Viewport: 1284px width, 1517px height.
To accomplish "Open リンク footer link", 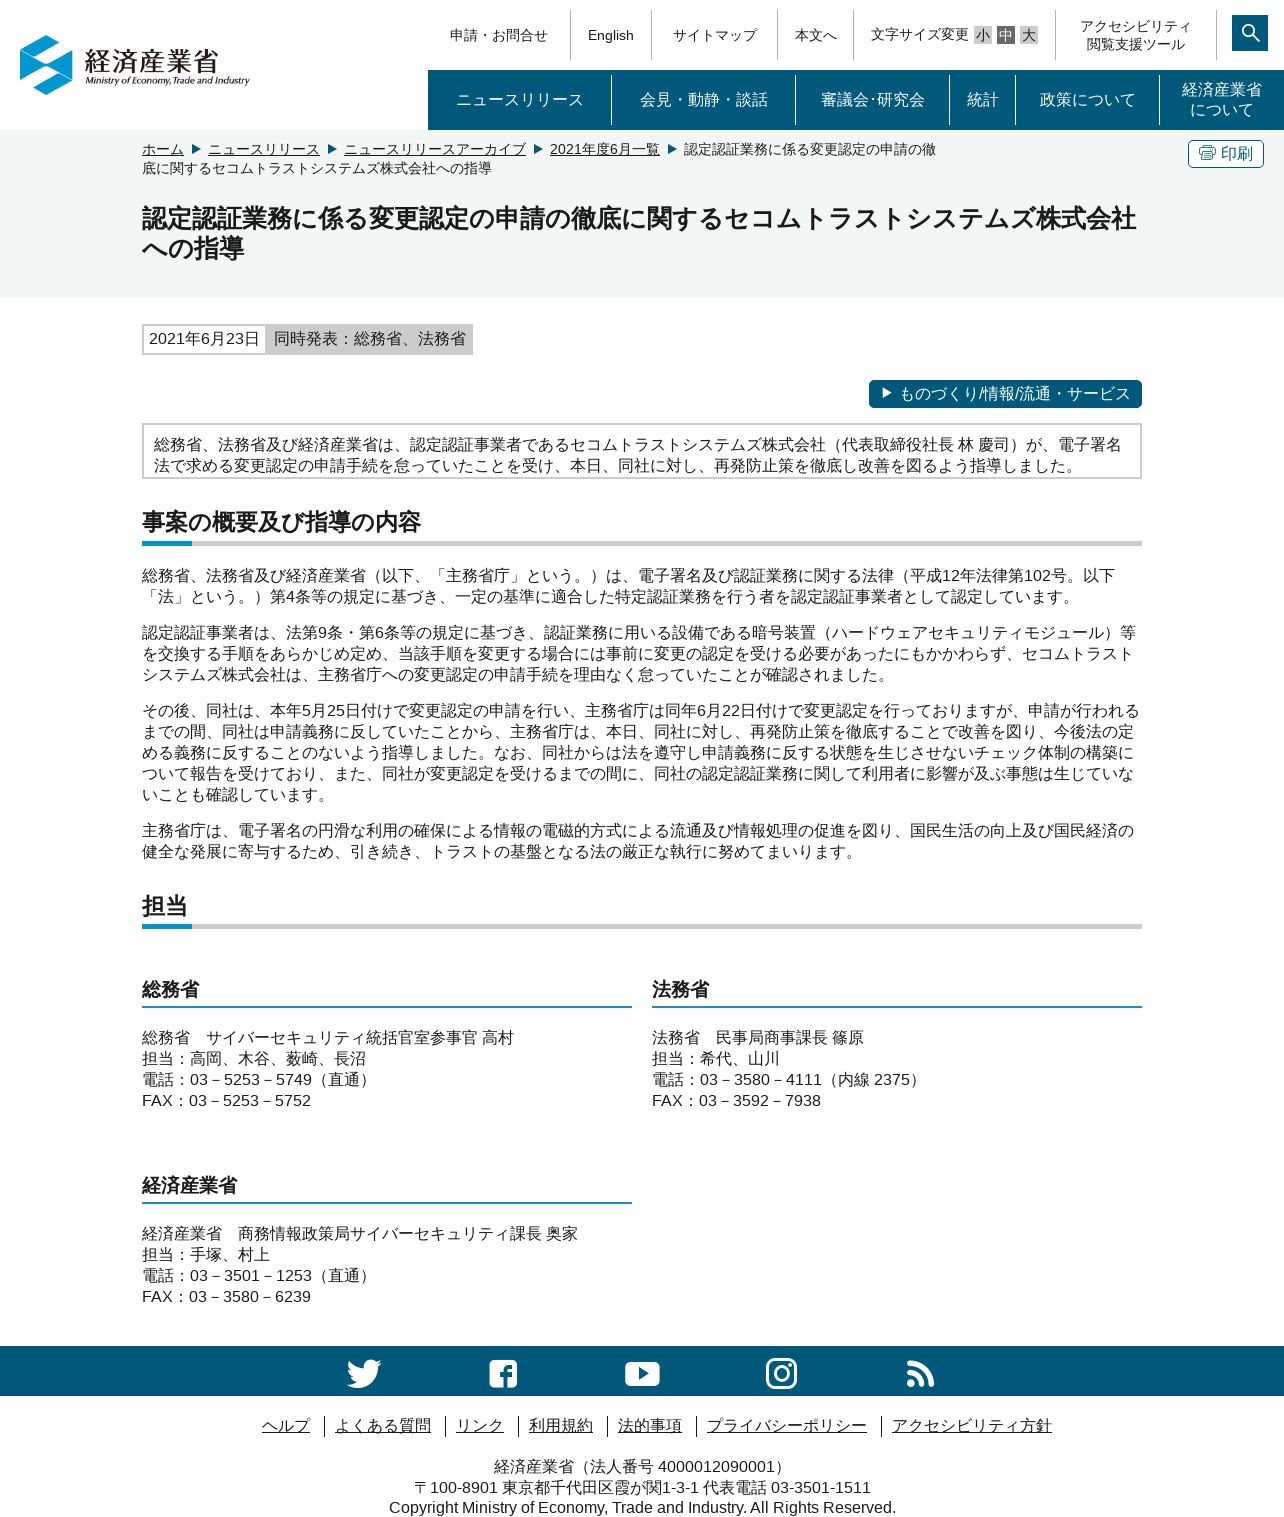I will tap(480, 1426).
